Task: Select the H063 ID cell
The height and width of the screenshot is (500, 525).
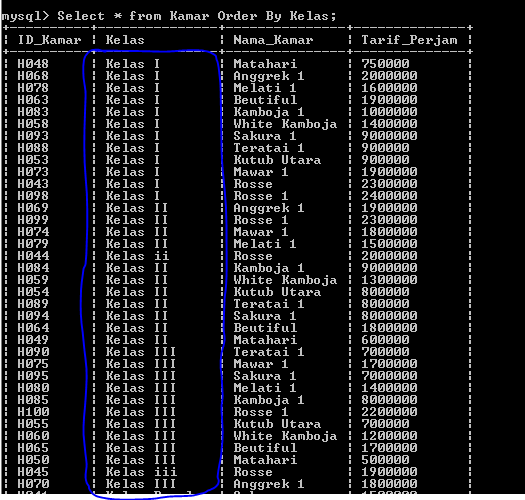Action: pyautogui.click(x=33, y=100)
